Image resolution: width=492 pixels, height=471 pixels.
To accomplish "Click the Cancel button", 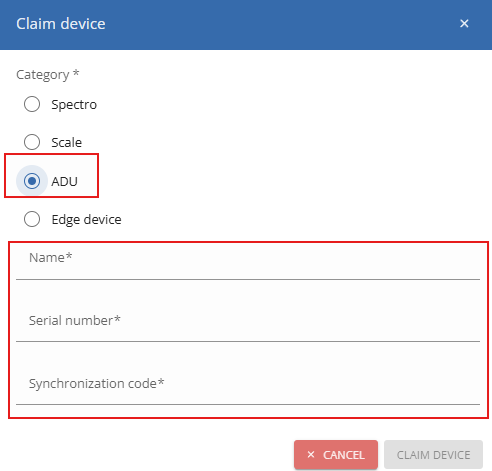I will 336,455.
